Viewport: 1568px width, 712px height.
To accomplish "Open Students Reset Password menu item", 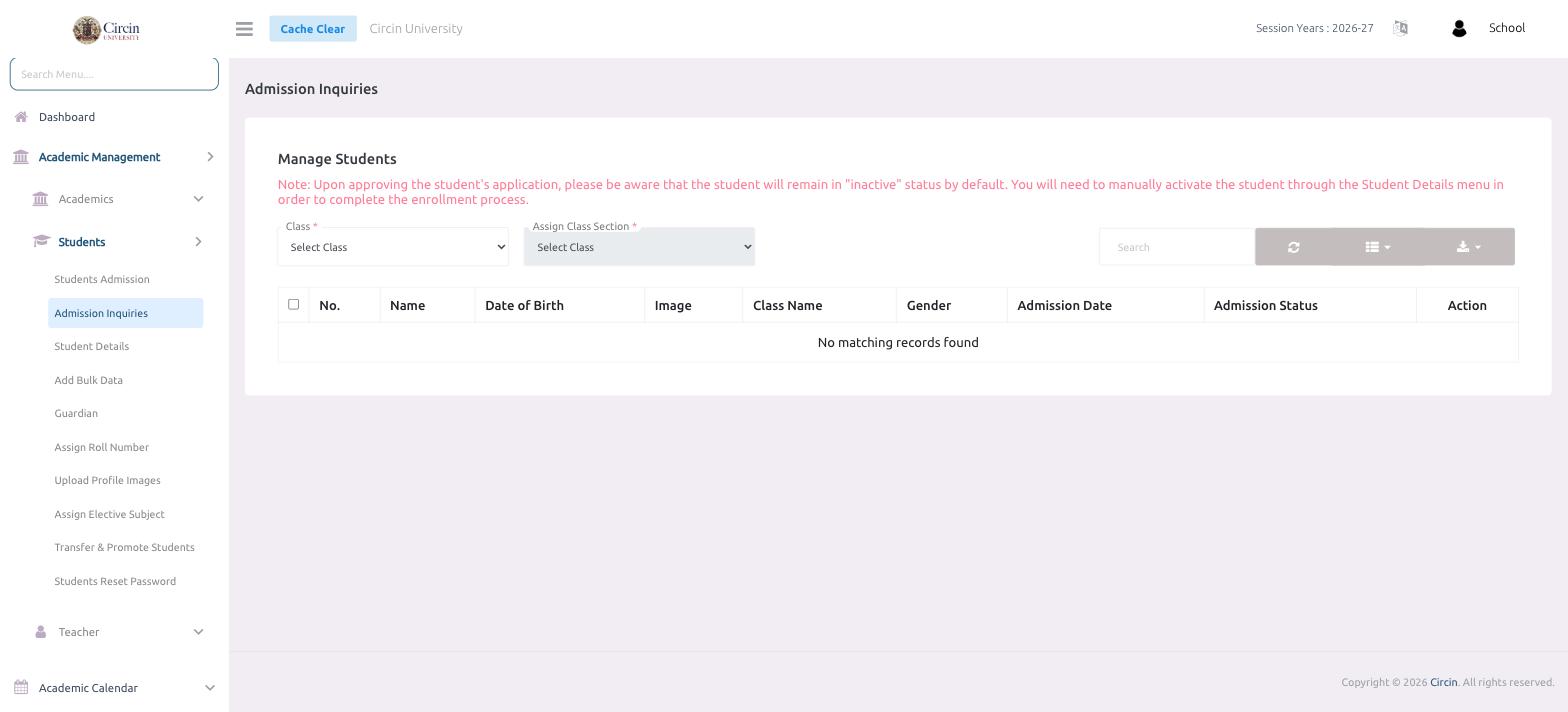I will (115, 581).
